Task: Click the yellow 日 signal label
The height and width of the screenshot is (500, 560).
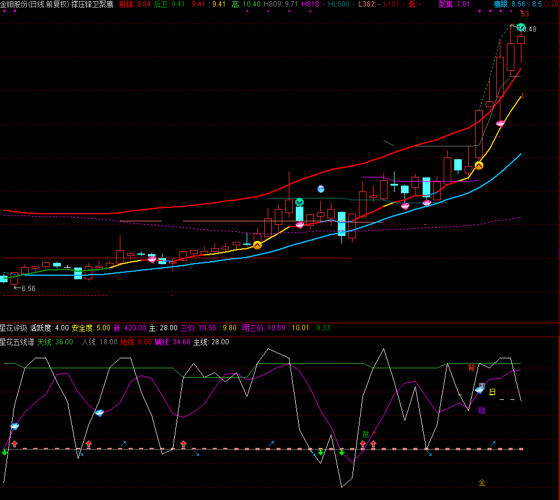Action: coord(492,392)
